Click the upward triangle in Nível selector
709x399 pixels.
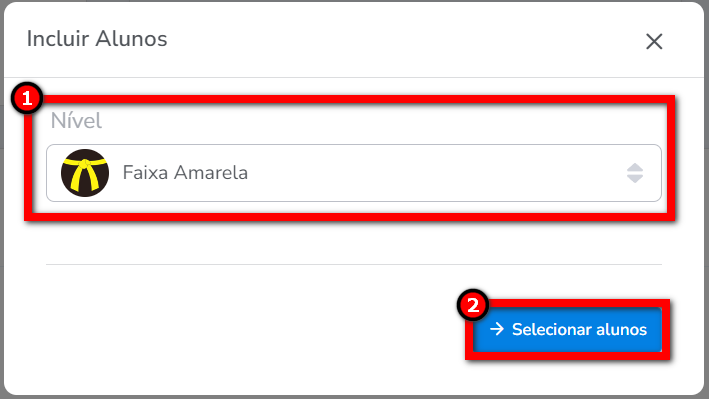tap(635, 167)
